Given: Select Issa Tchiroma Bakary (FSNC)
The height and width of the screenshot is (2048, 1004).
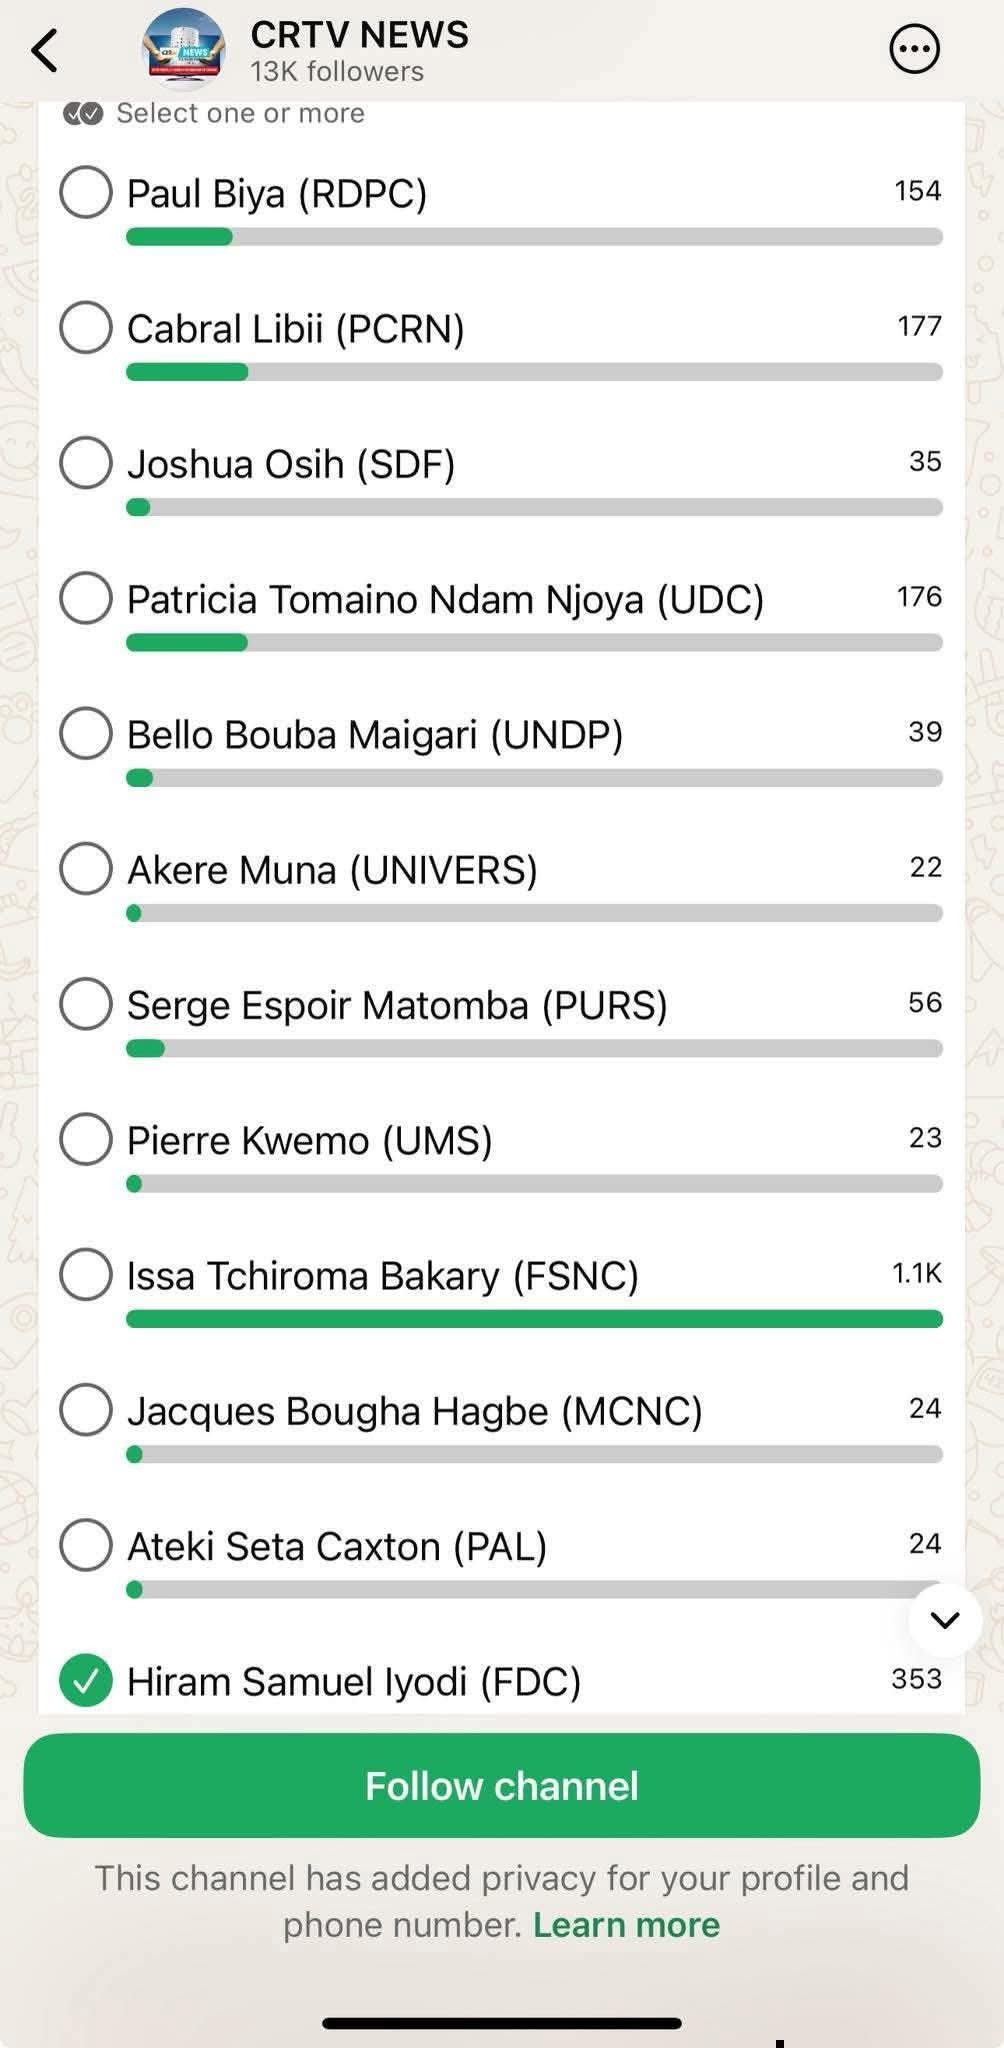Looking at the screenshot, I should tap(86, 1275).
